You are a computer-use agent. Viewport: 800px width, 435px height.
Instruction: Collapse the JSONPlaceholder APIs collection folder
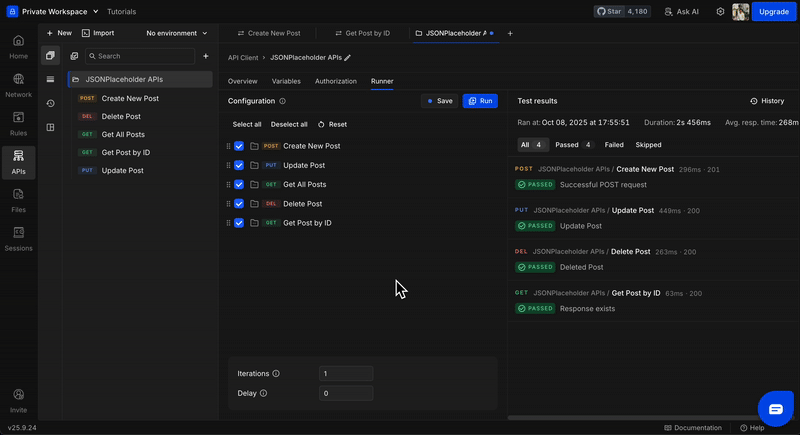pos(76,79)
